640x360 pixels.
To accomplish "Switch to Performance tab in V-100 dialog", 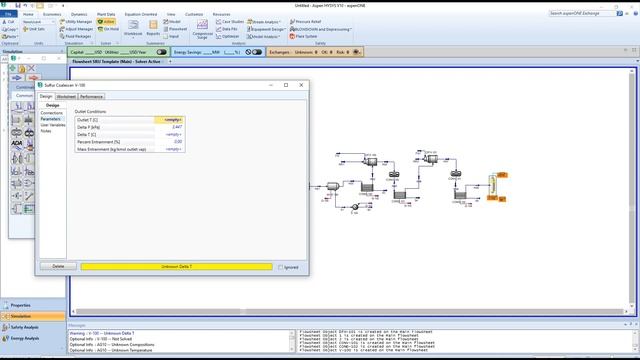I will pos(91,97).
